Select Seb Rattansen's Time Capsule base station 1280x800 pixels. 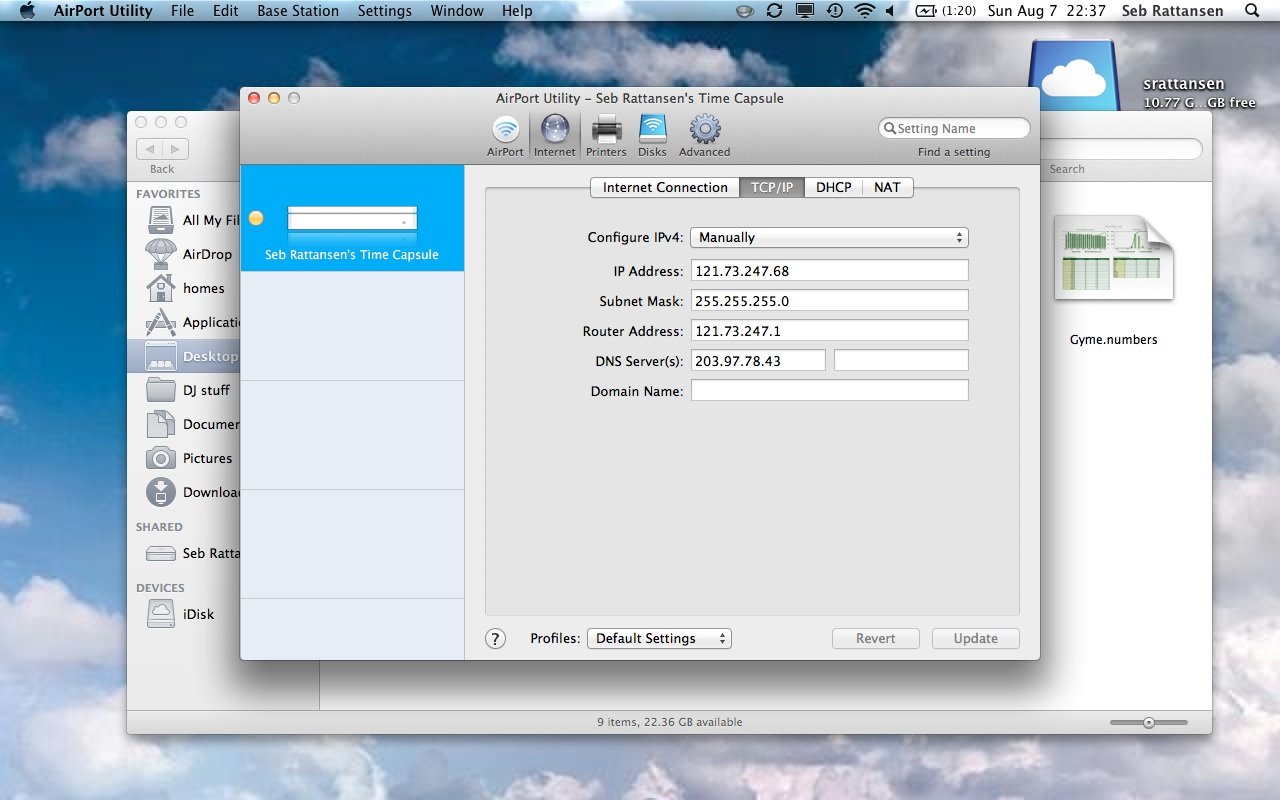tap(352, 218)
